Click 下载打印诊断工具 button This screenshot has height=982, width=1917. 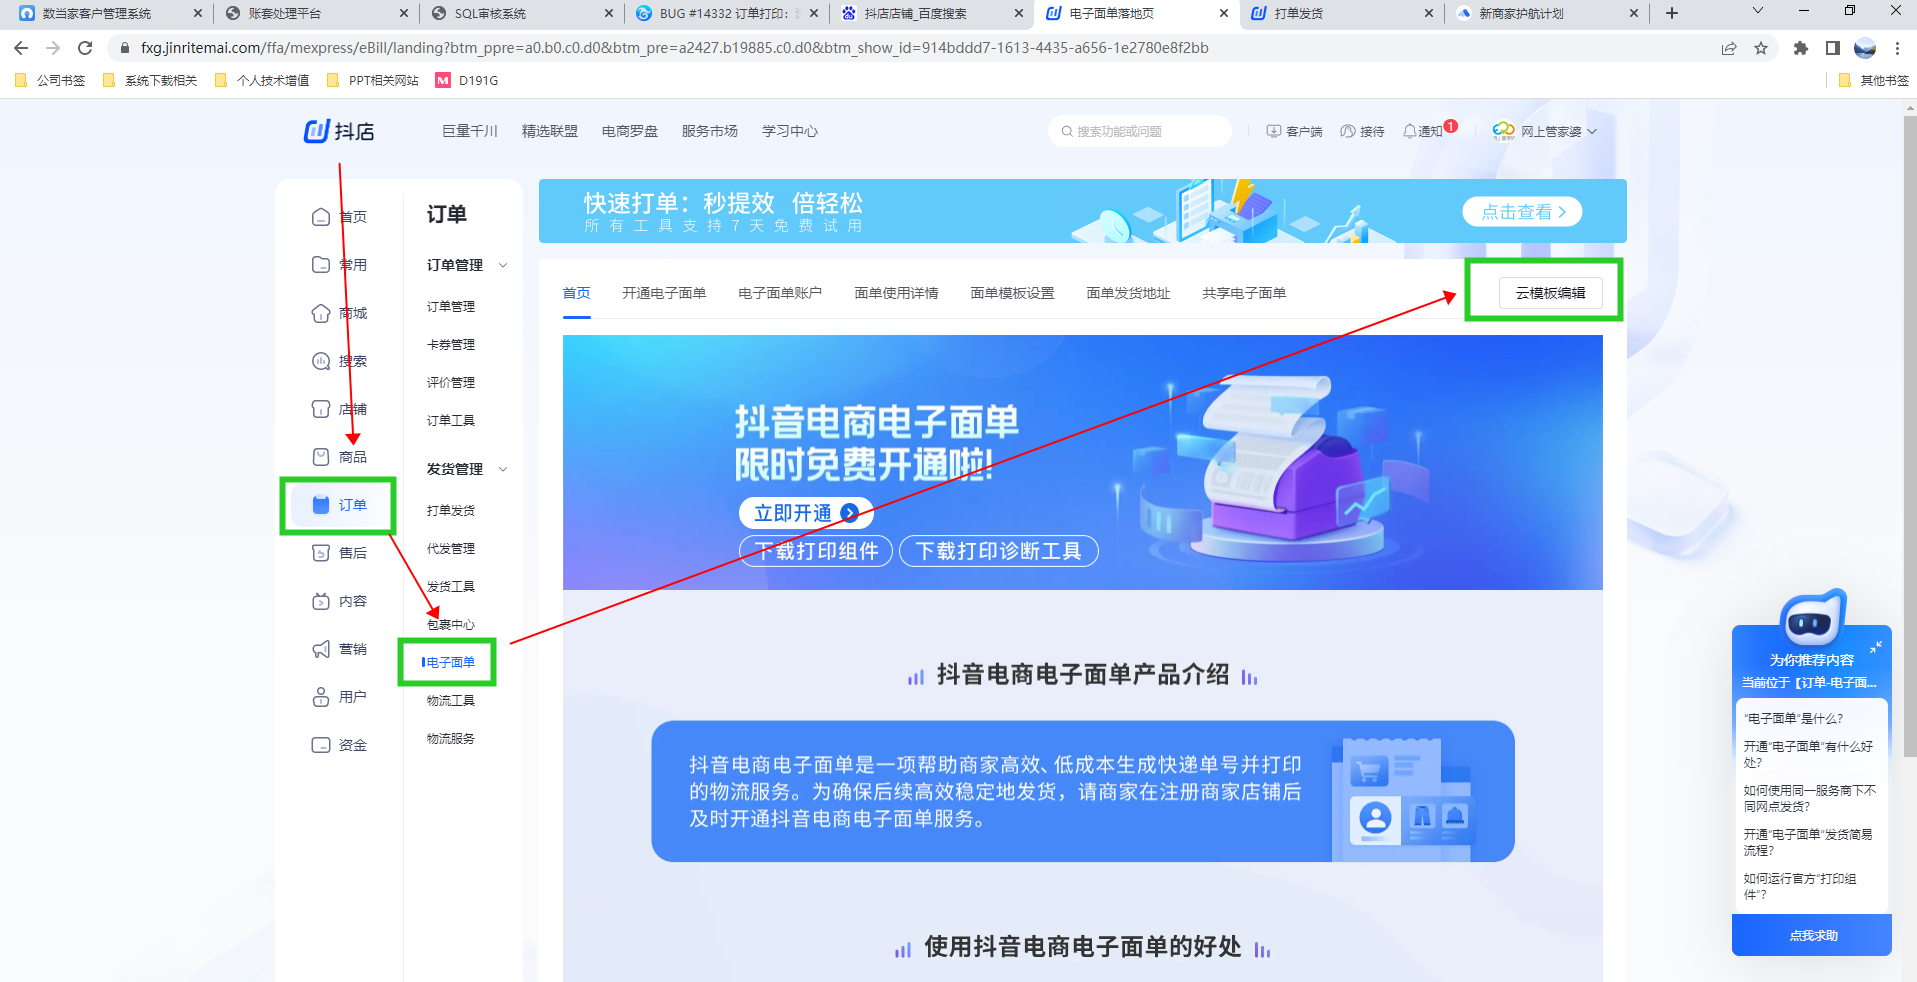point(998,551)
